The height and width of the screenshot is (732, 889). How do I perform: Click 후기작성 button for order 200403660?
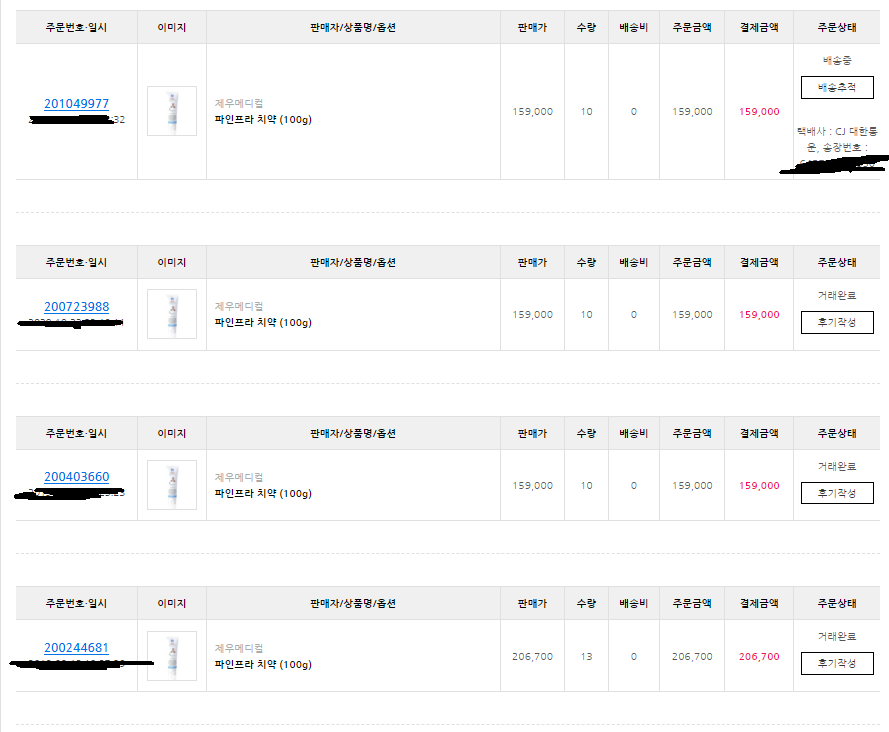point(837,493)
